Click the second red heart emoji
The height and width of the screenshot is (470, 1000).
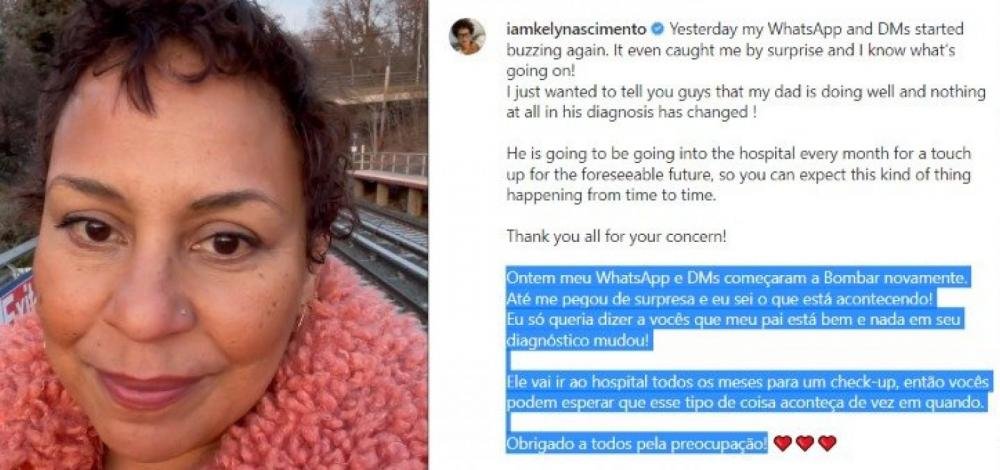tap(805, 443)
